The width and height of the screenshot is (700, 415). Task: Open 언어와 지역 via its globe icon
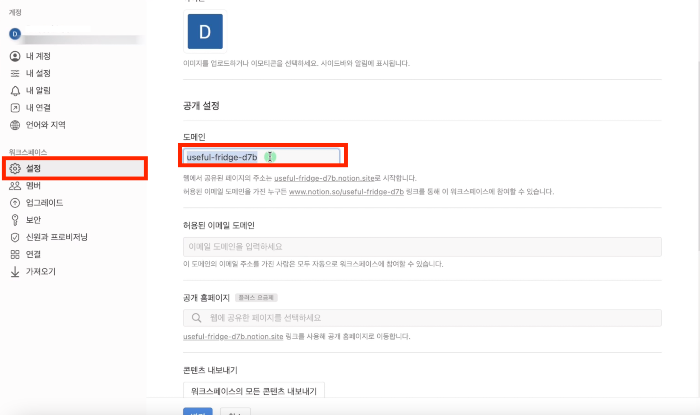(x=15, y=125)
